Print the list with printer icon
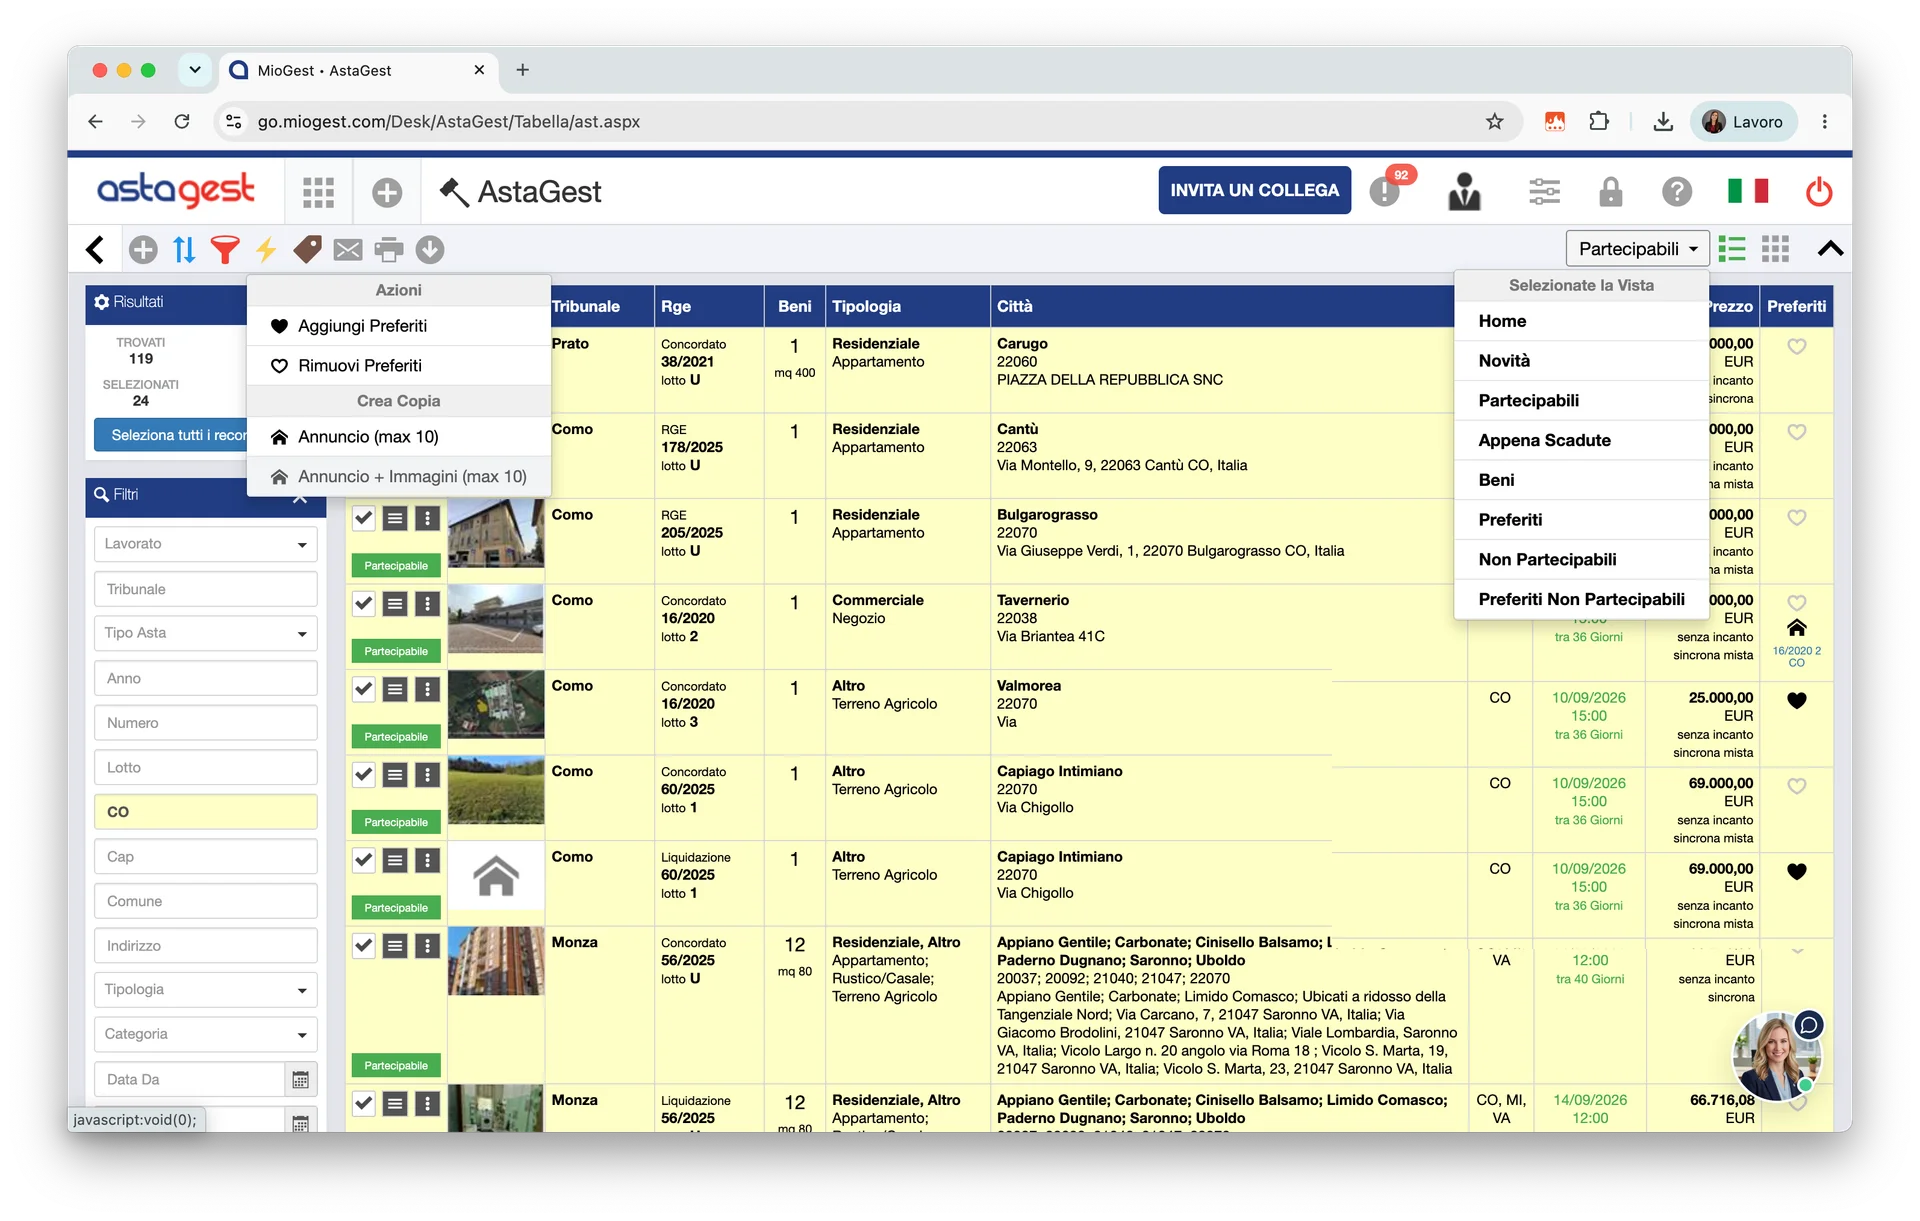 [x=389, y=249]
